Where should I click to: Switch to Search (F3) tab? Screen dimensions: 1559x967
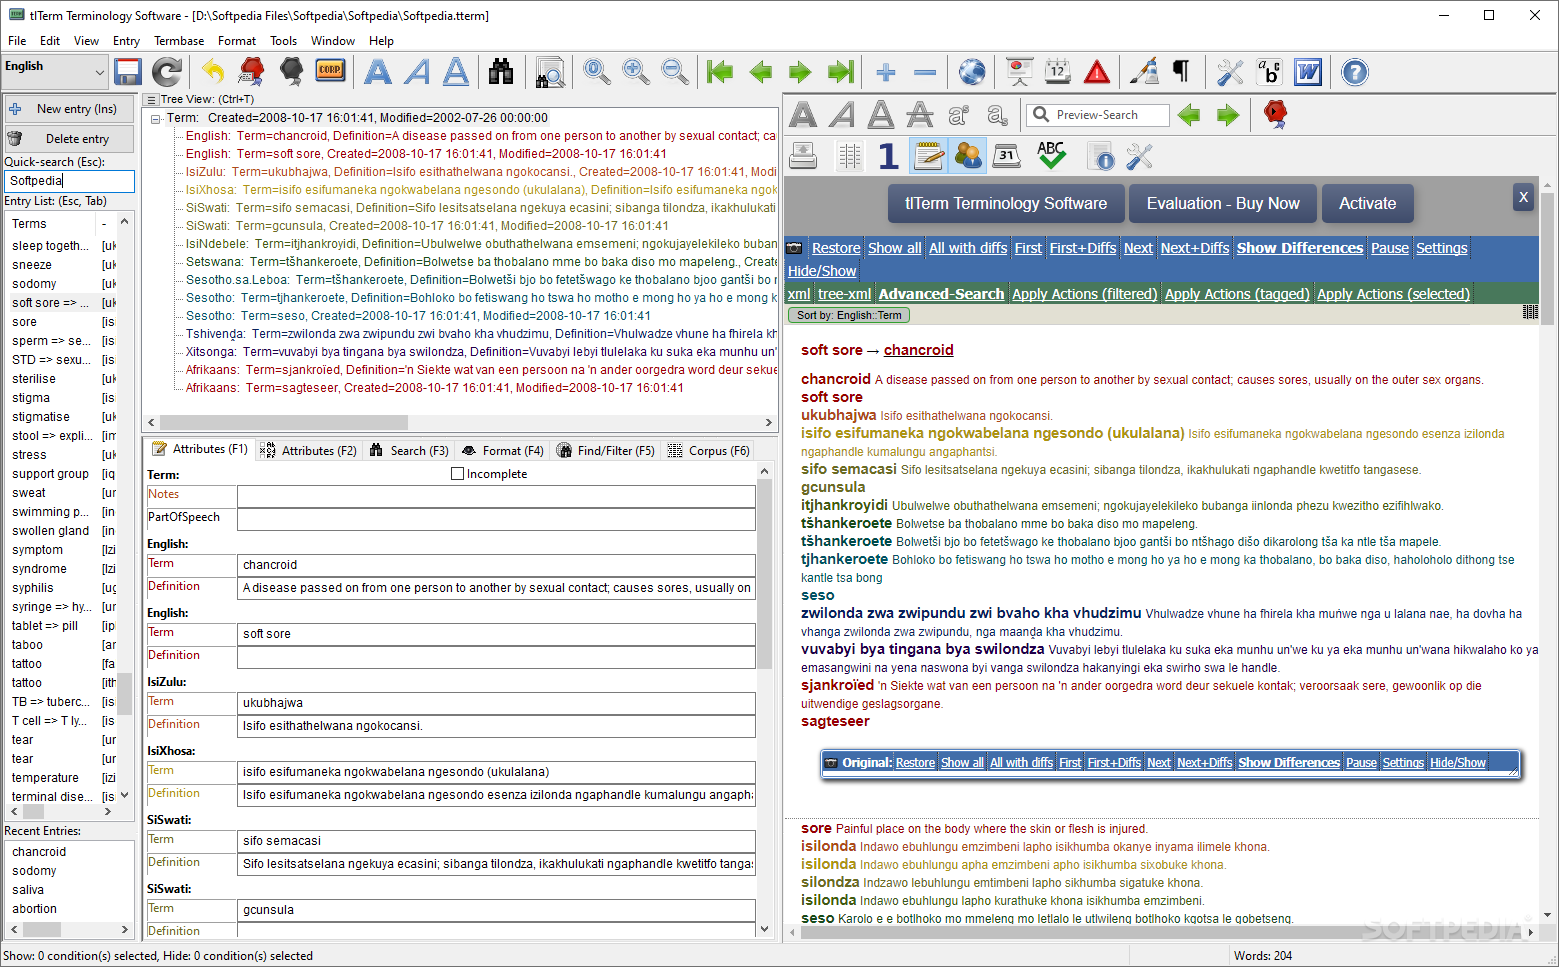pos(409,451)
